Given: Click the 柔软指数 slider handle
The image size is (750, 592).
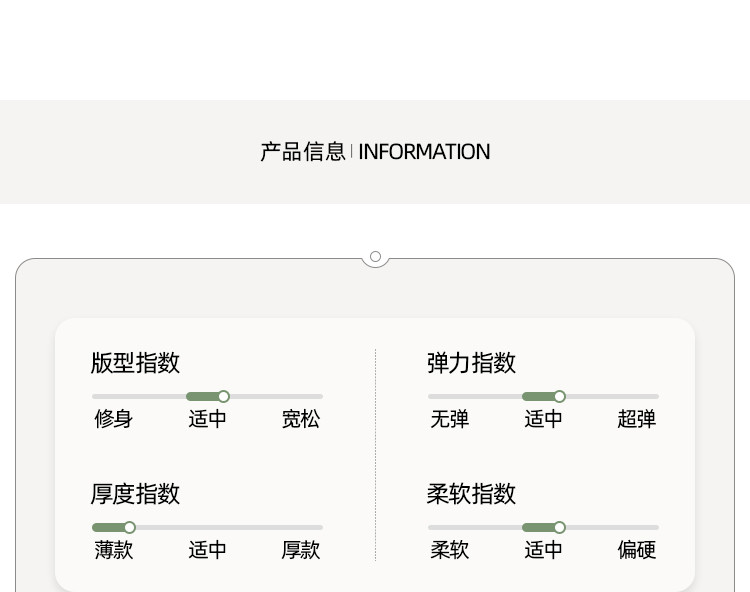Looking at the screenshot, I should point(559,528).
